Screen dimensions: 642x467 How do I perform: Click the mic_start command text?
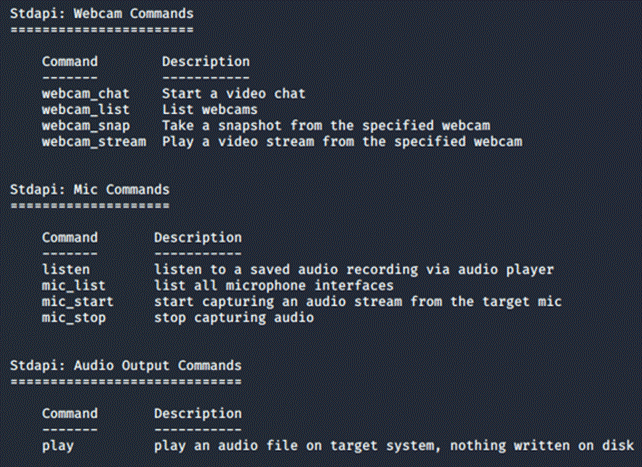(78, 301)
